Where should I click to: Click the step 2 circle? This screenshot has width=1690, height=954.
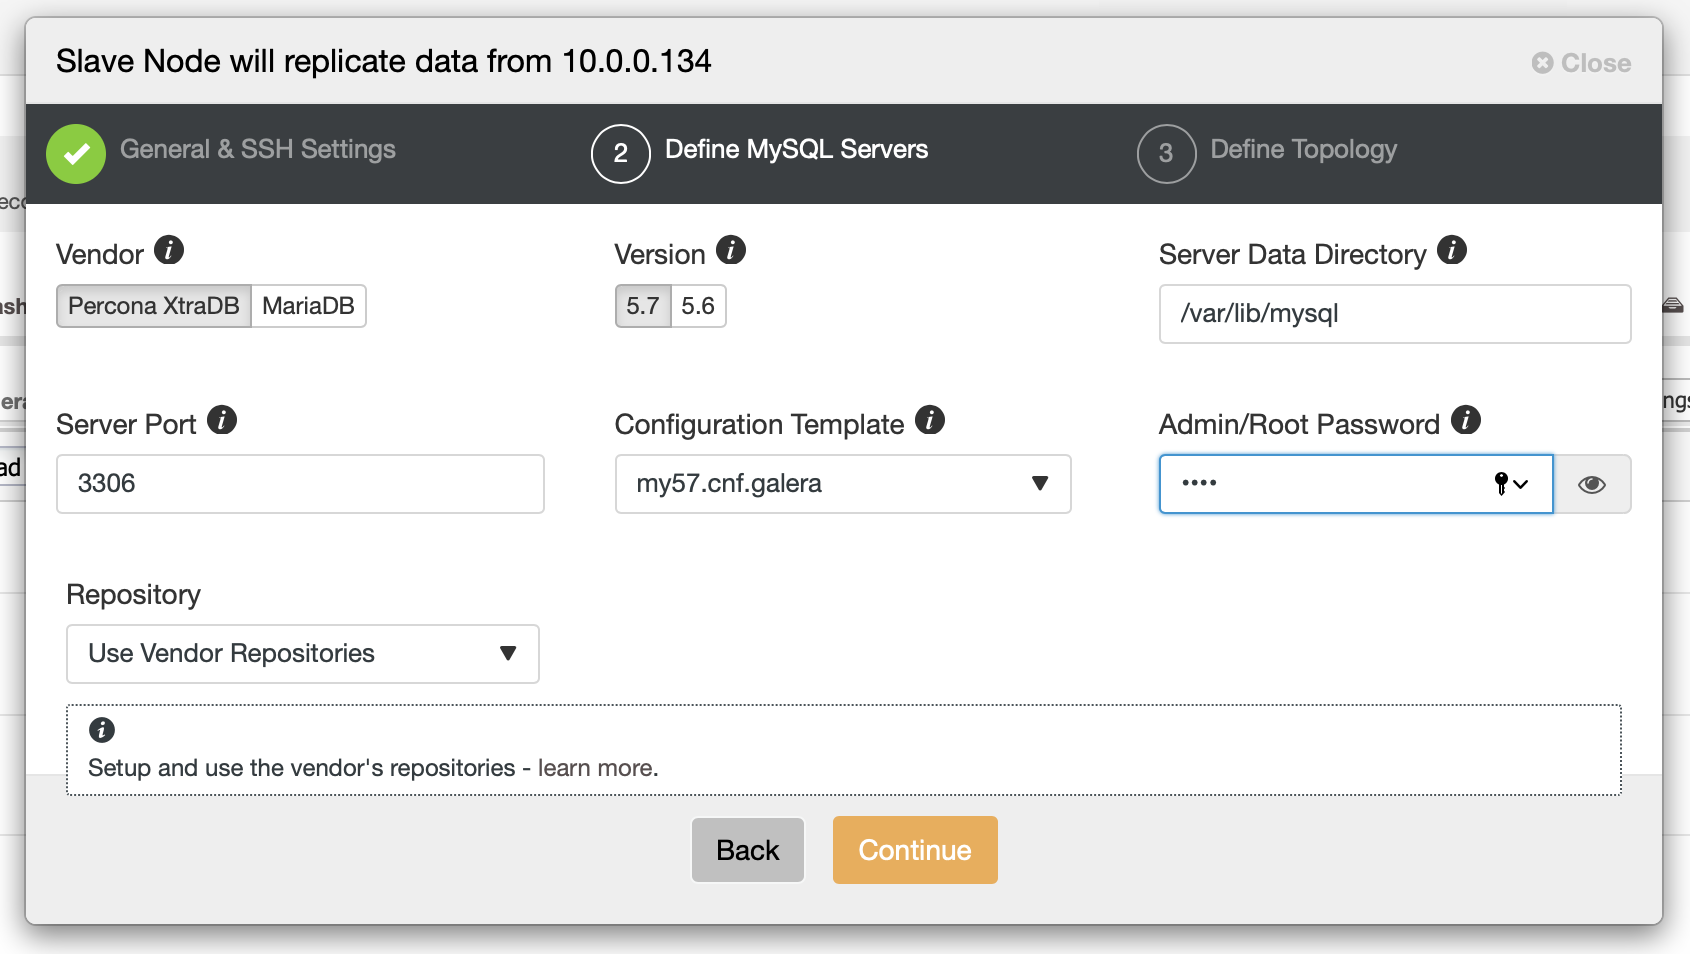(621, 154)
